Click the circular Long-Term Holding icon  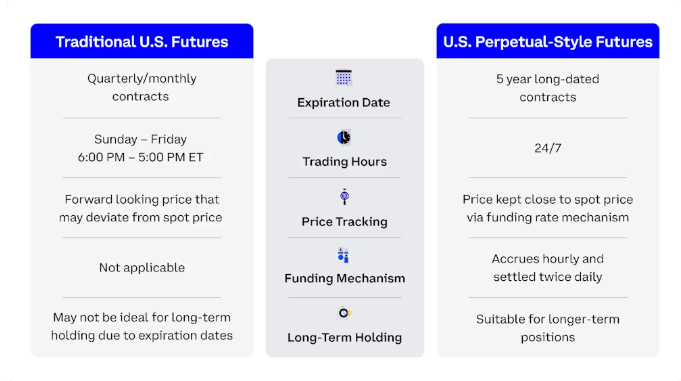point(344,313)
